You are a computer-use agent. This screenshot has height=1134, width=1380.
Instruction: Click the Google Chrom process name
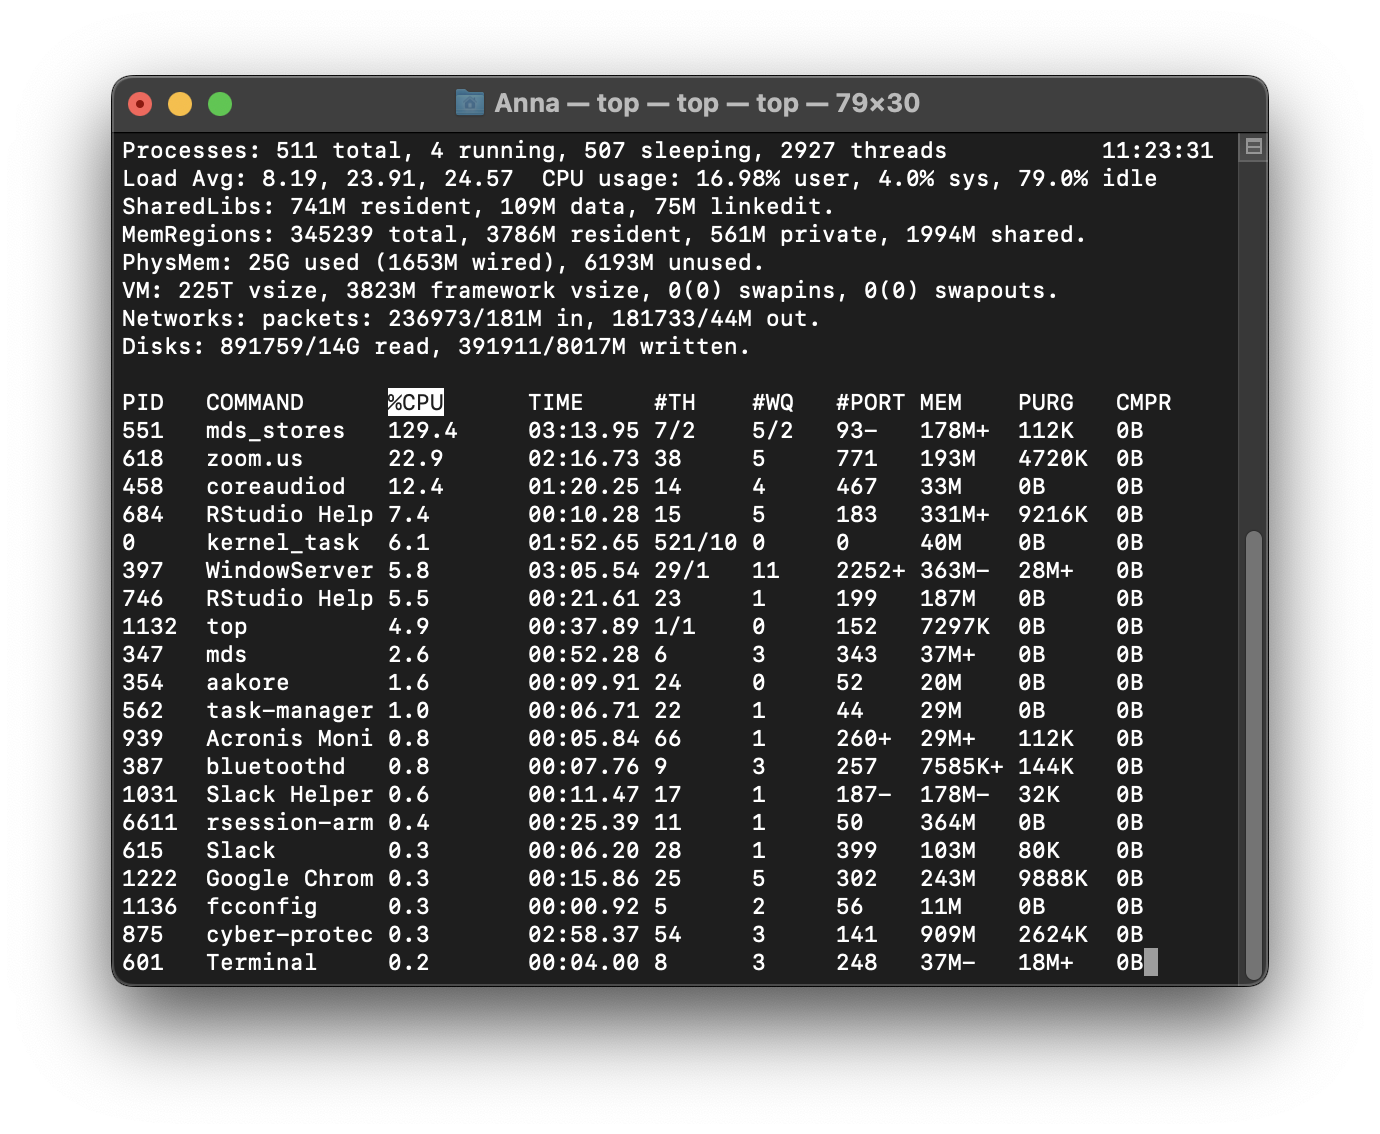[289, 879]
